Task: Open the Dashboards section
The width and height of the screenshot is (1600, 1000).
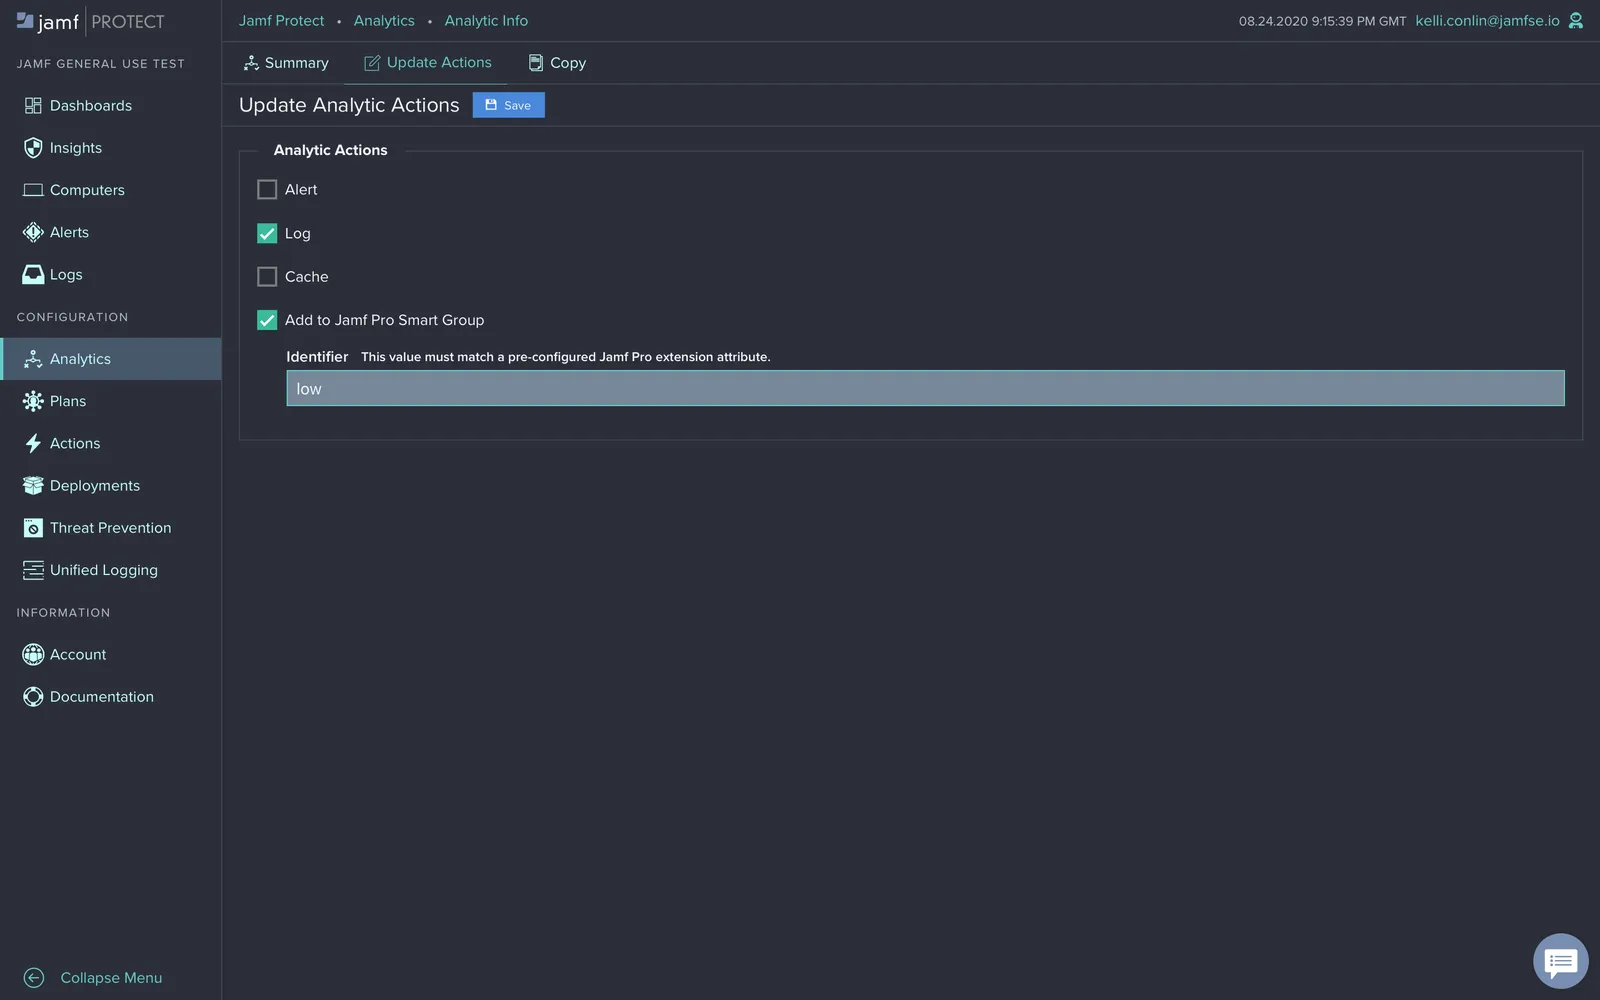Action: [x=90, y=105]
